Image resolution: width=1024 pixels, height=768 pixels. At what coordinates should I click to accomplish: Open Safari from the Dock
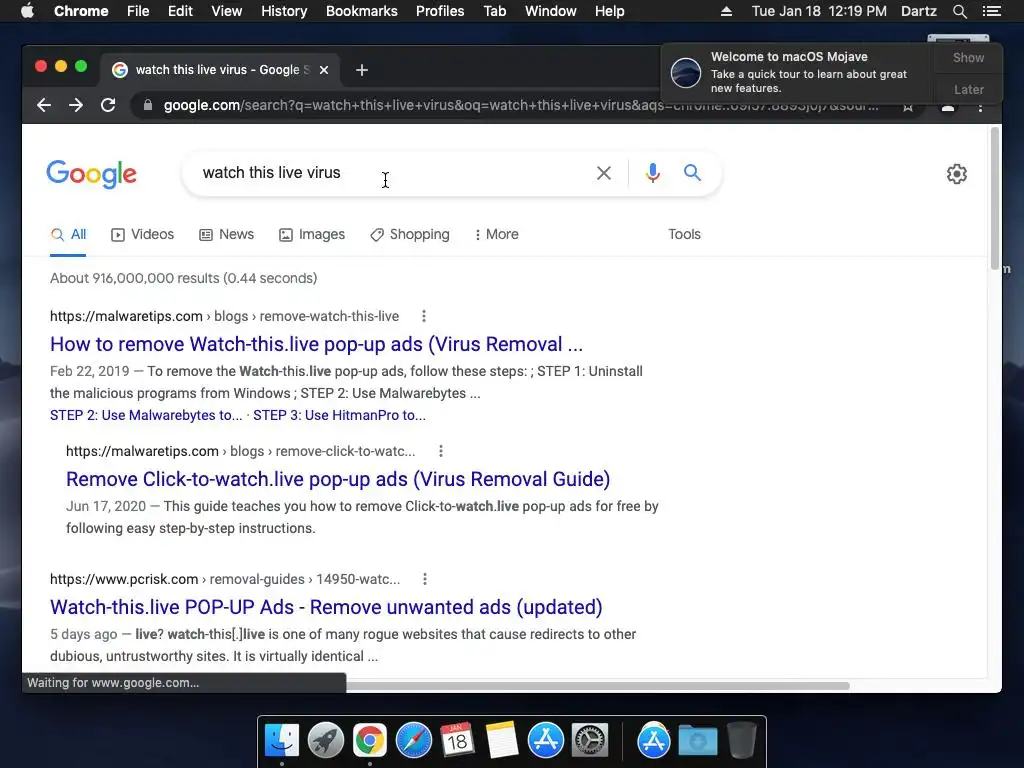tap(413, 741)
